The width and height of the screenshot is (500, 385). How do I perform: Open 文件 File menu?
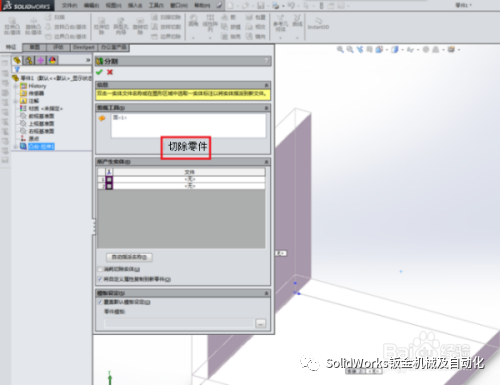coord(70,6)
